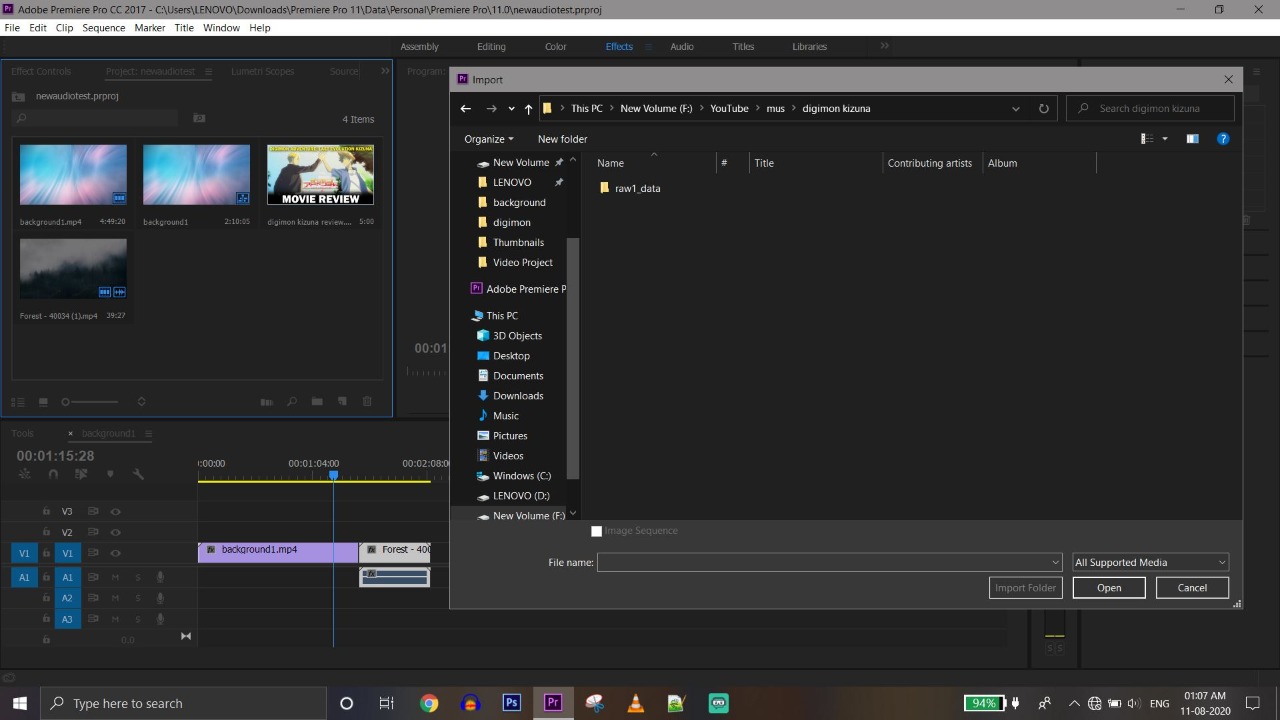
Task: Click the Linked Selection icon in timeline
Action: point(25,473)
